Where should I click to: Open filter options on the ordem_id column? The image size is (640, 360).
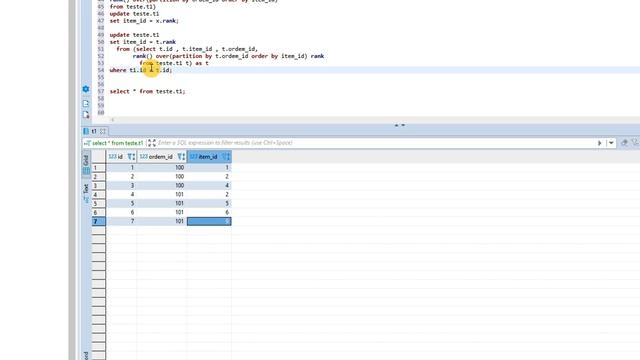point(181,157)
